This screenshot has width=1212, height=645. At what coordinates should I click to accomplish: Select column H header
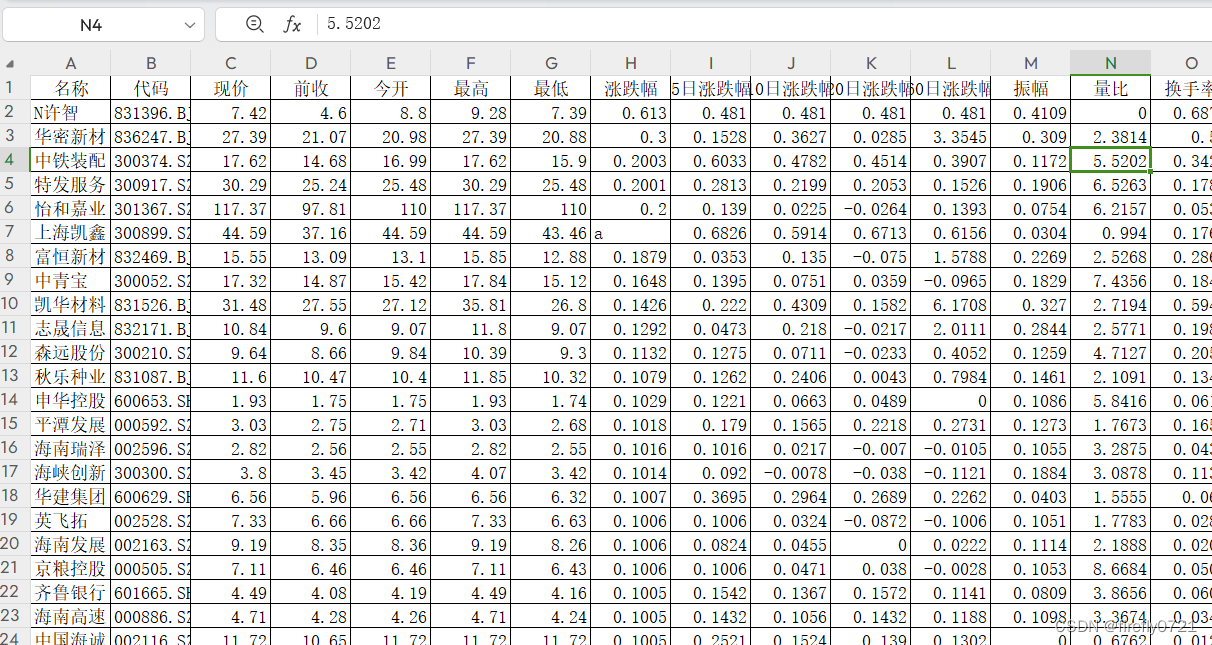click(x=631, y=62)
